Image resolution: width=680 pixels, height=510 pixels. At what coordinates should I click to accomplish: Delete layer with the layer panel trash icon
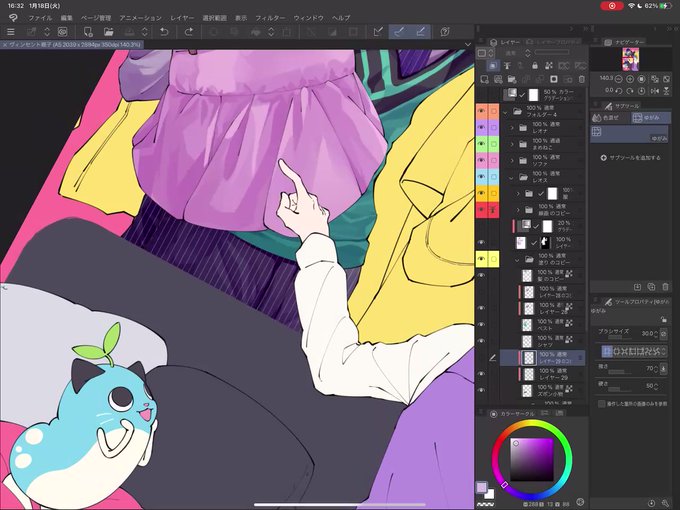(582, 79)
